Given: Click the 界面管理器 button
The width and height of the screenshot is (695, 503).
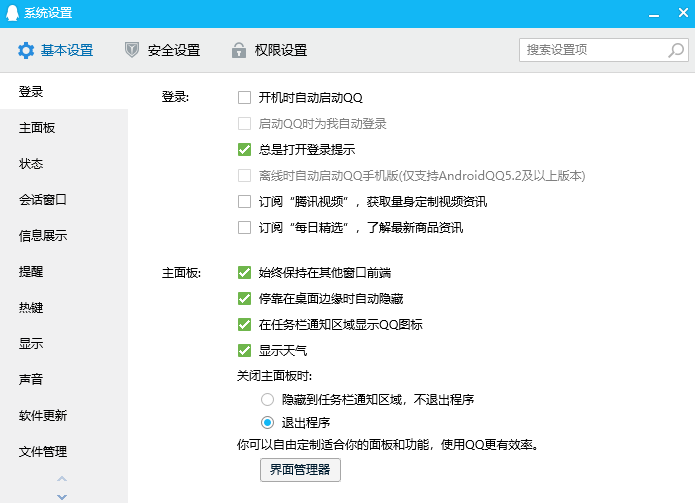Looking at the screenshot, I should click(300, 469).
